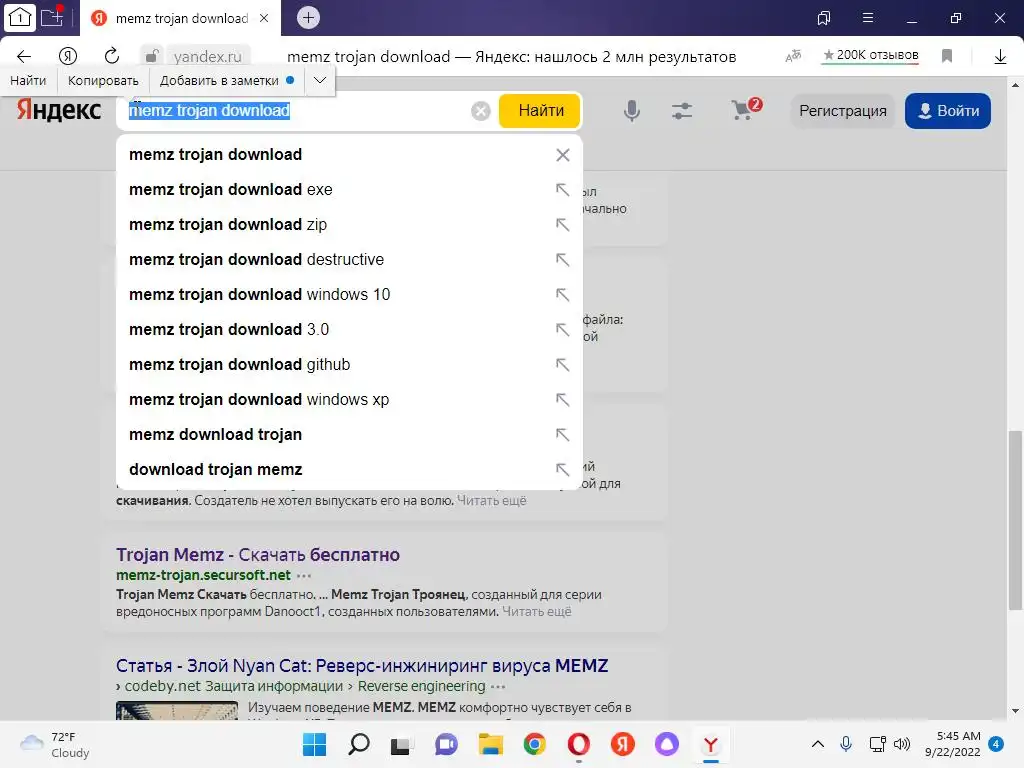Open the Windows Start menu
1024x768 pixels.
coord(314,744)
